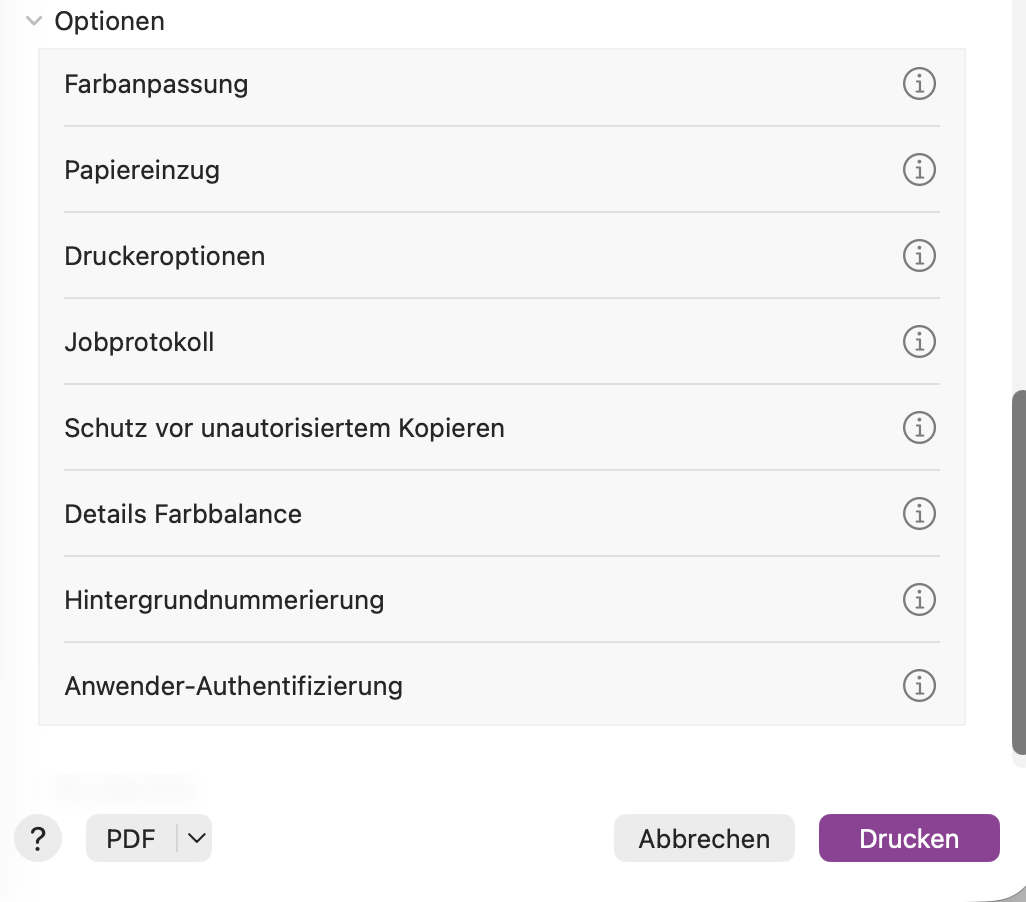Click the info icon next to Farbanpassung

[919, 84]
